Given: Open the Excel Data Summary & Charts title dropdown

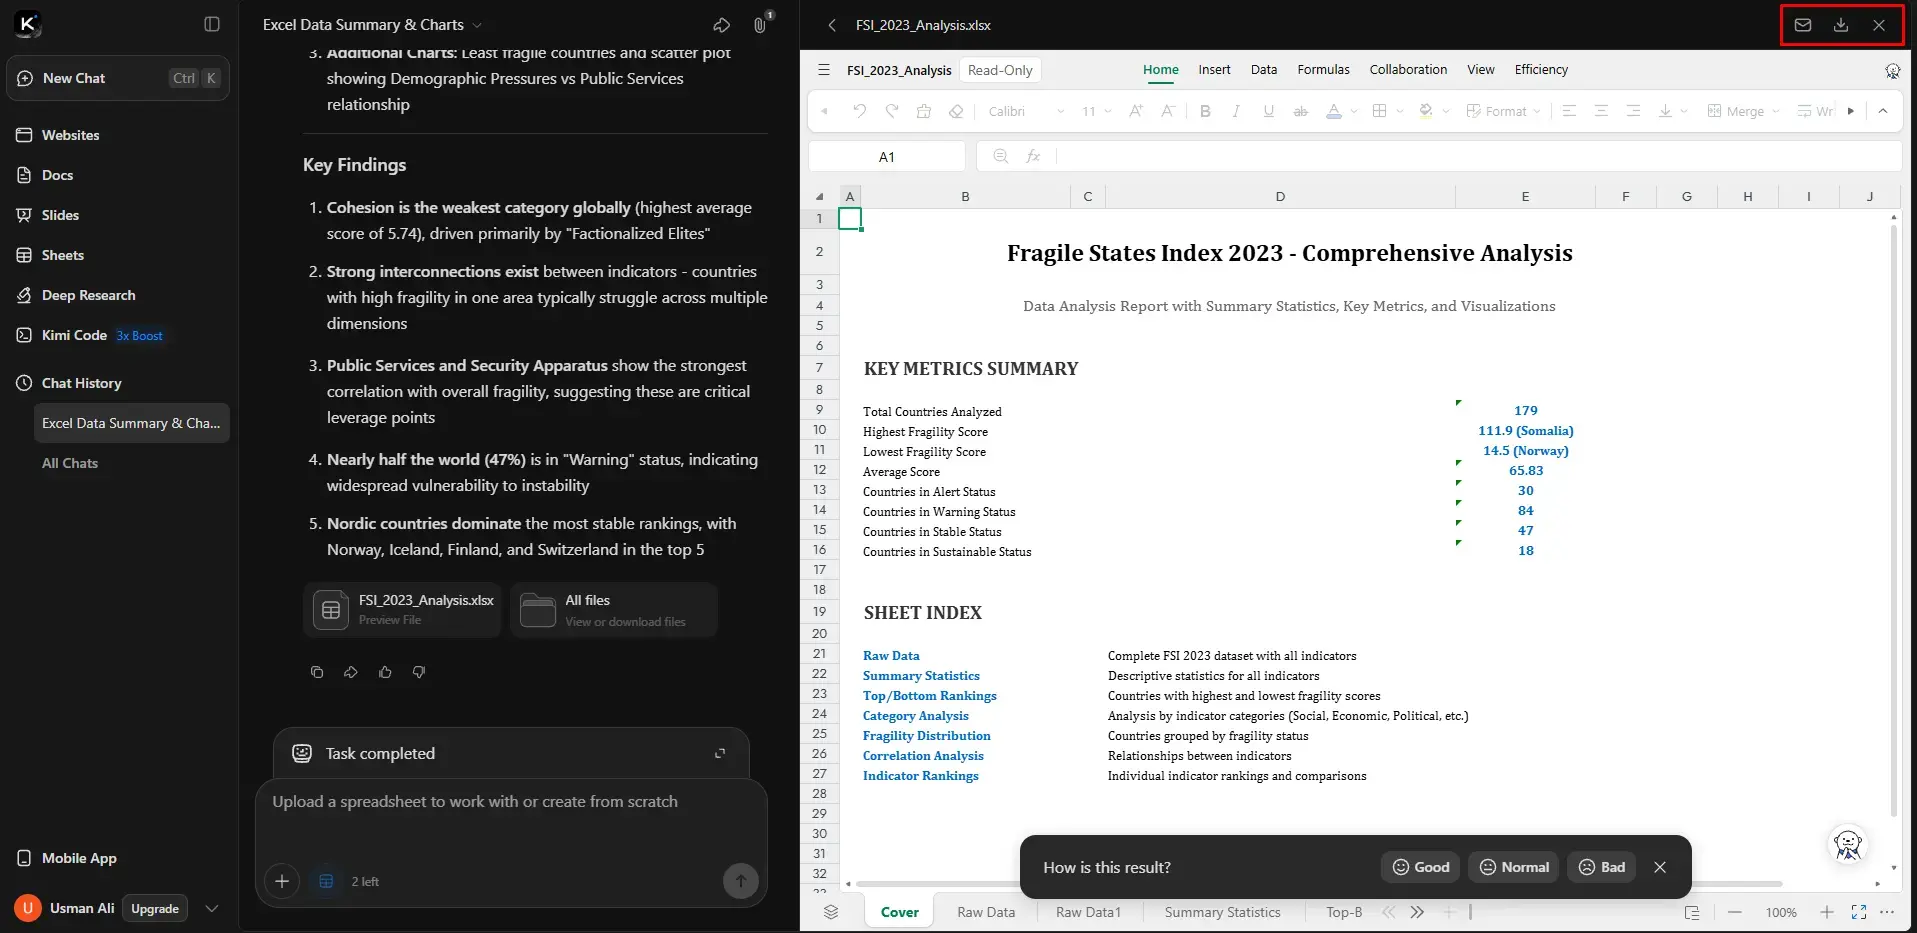Looking at the screenshot, I should (x=477, y=25).
